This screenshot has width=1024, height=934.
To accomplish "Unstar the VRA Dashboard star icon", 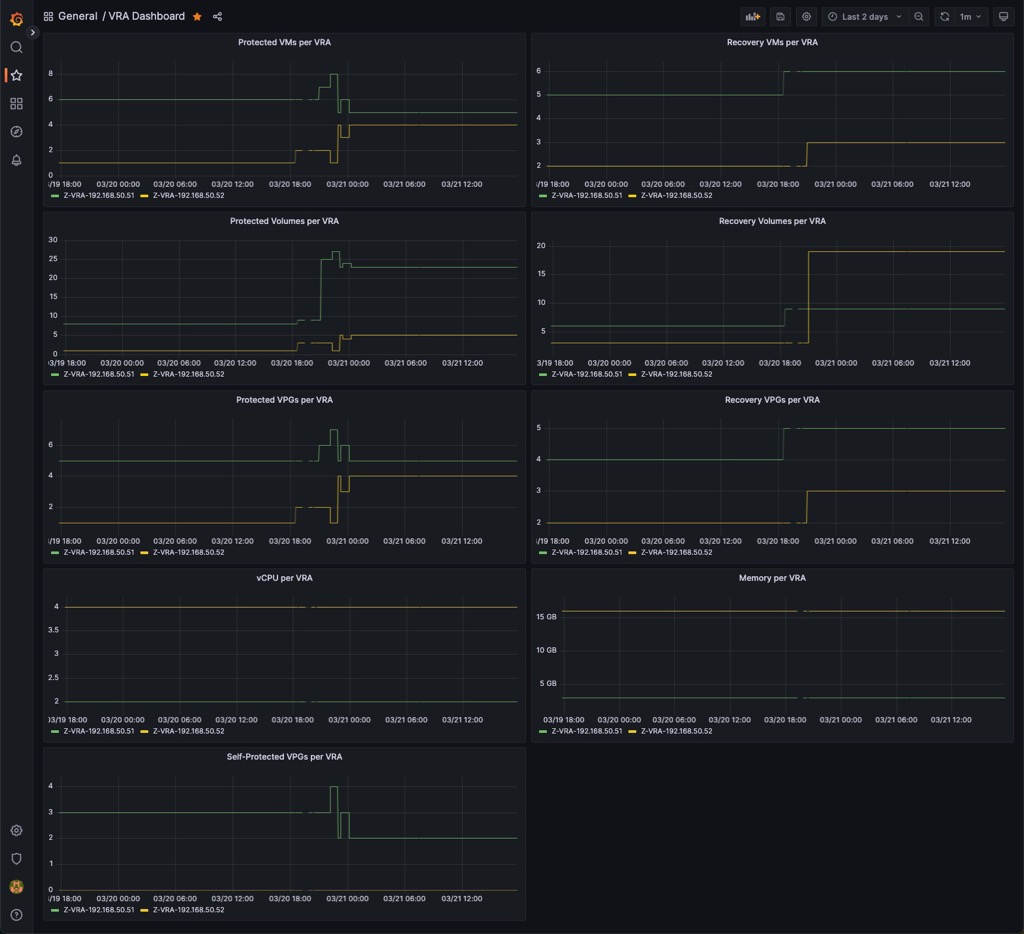I will pos(197,16).
